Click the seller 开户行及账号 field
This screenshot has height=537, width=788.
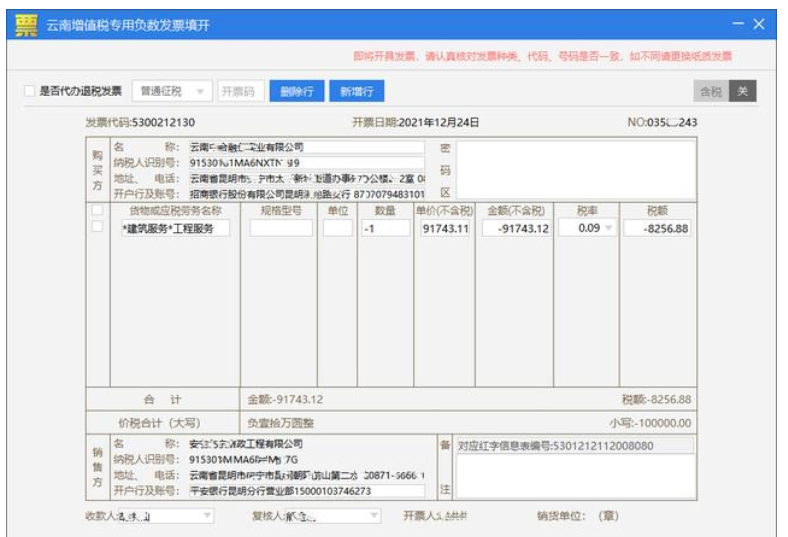click(x=307, y=491)
